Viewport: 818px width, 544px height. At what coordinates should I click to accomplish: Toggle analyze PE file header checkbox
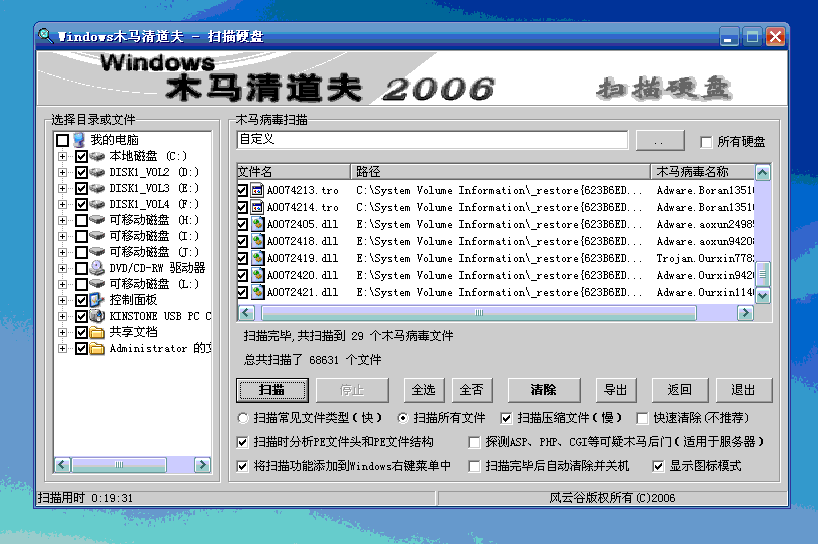pyautogui.click(x=242, y=442)
